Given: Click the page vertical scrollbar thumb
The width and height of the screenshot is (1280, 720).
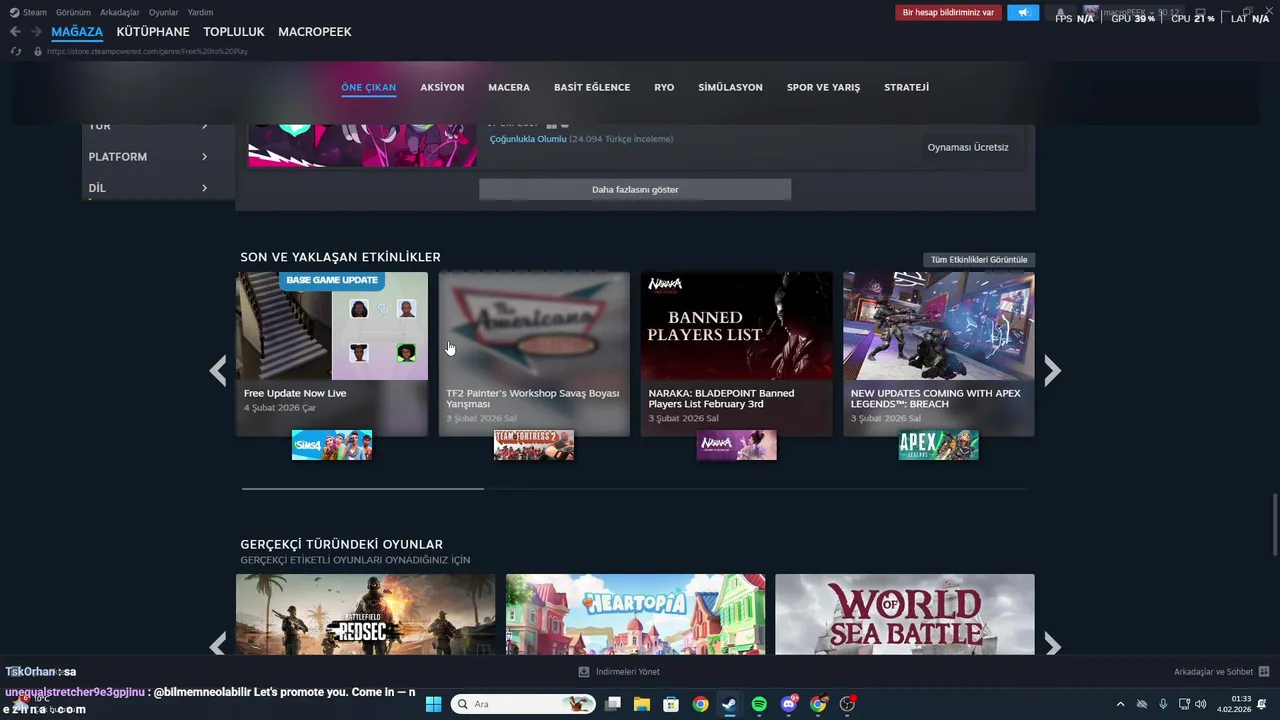Looking at the screenshot, I should (1275, 525).
